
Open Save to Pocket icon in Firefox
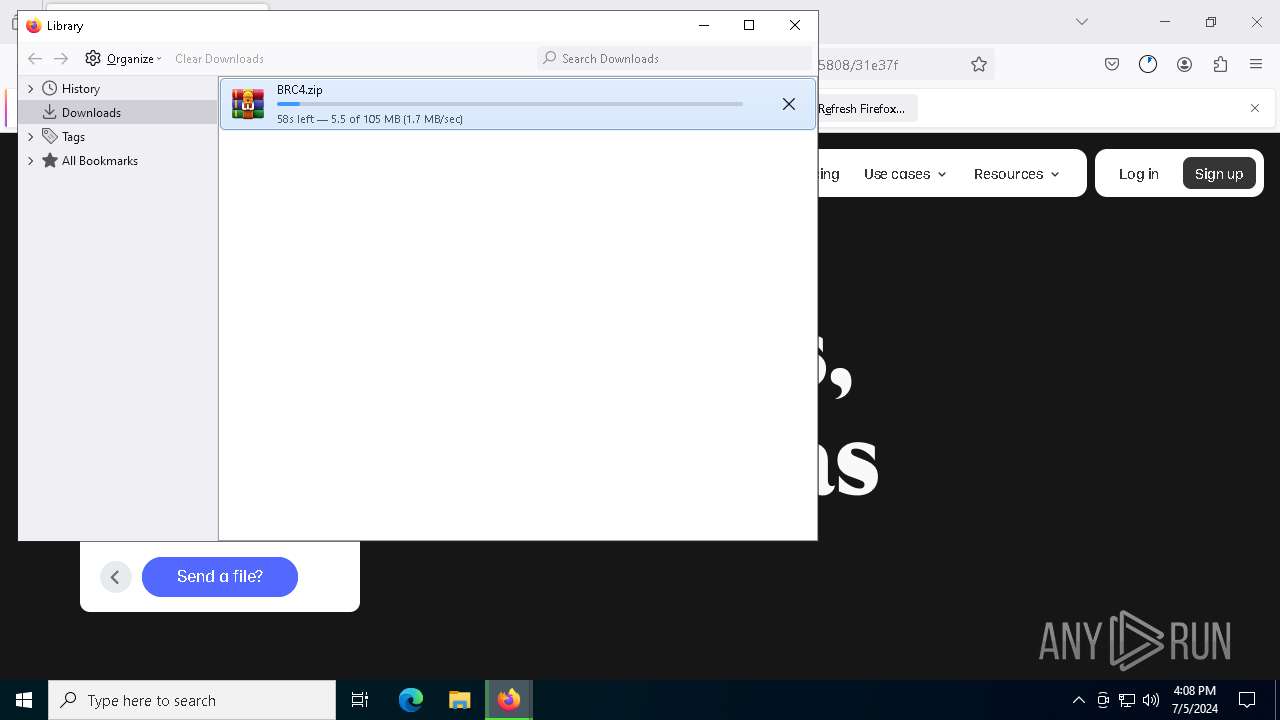1112,64
